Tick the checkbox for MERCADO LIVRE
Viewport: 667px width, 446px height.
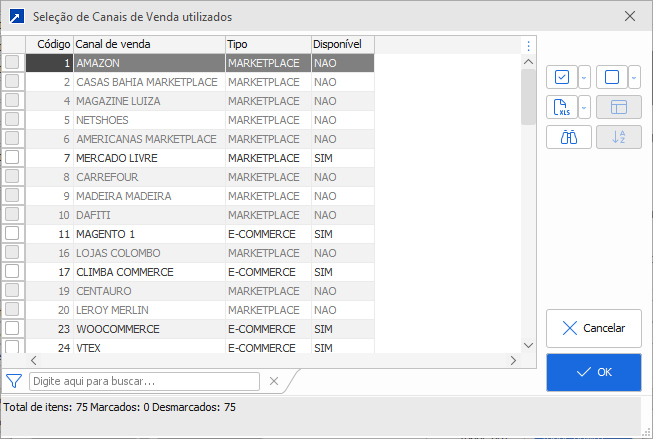[x=12, y=157]
